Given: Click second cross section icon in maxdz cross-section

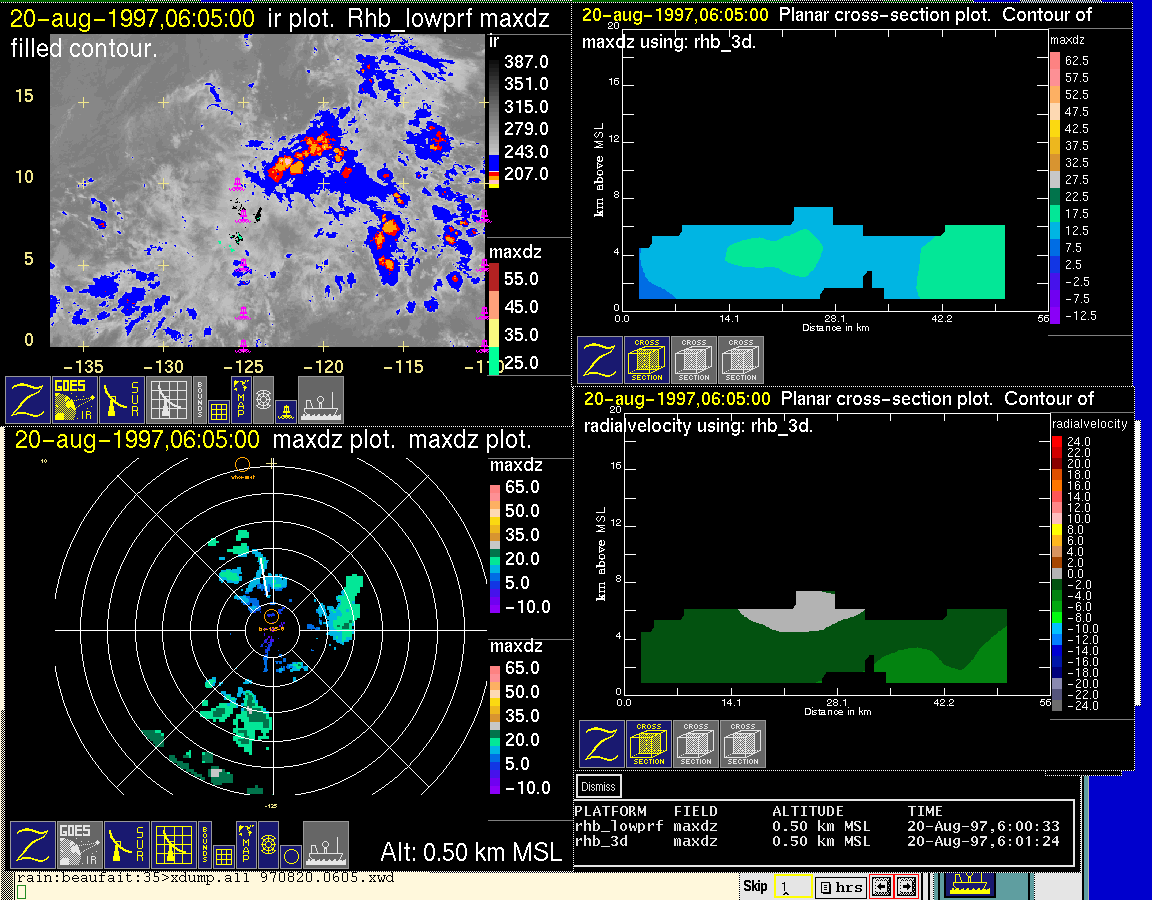Looking at the screenshot, I should click(694, 360).
